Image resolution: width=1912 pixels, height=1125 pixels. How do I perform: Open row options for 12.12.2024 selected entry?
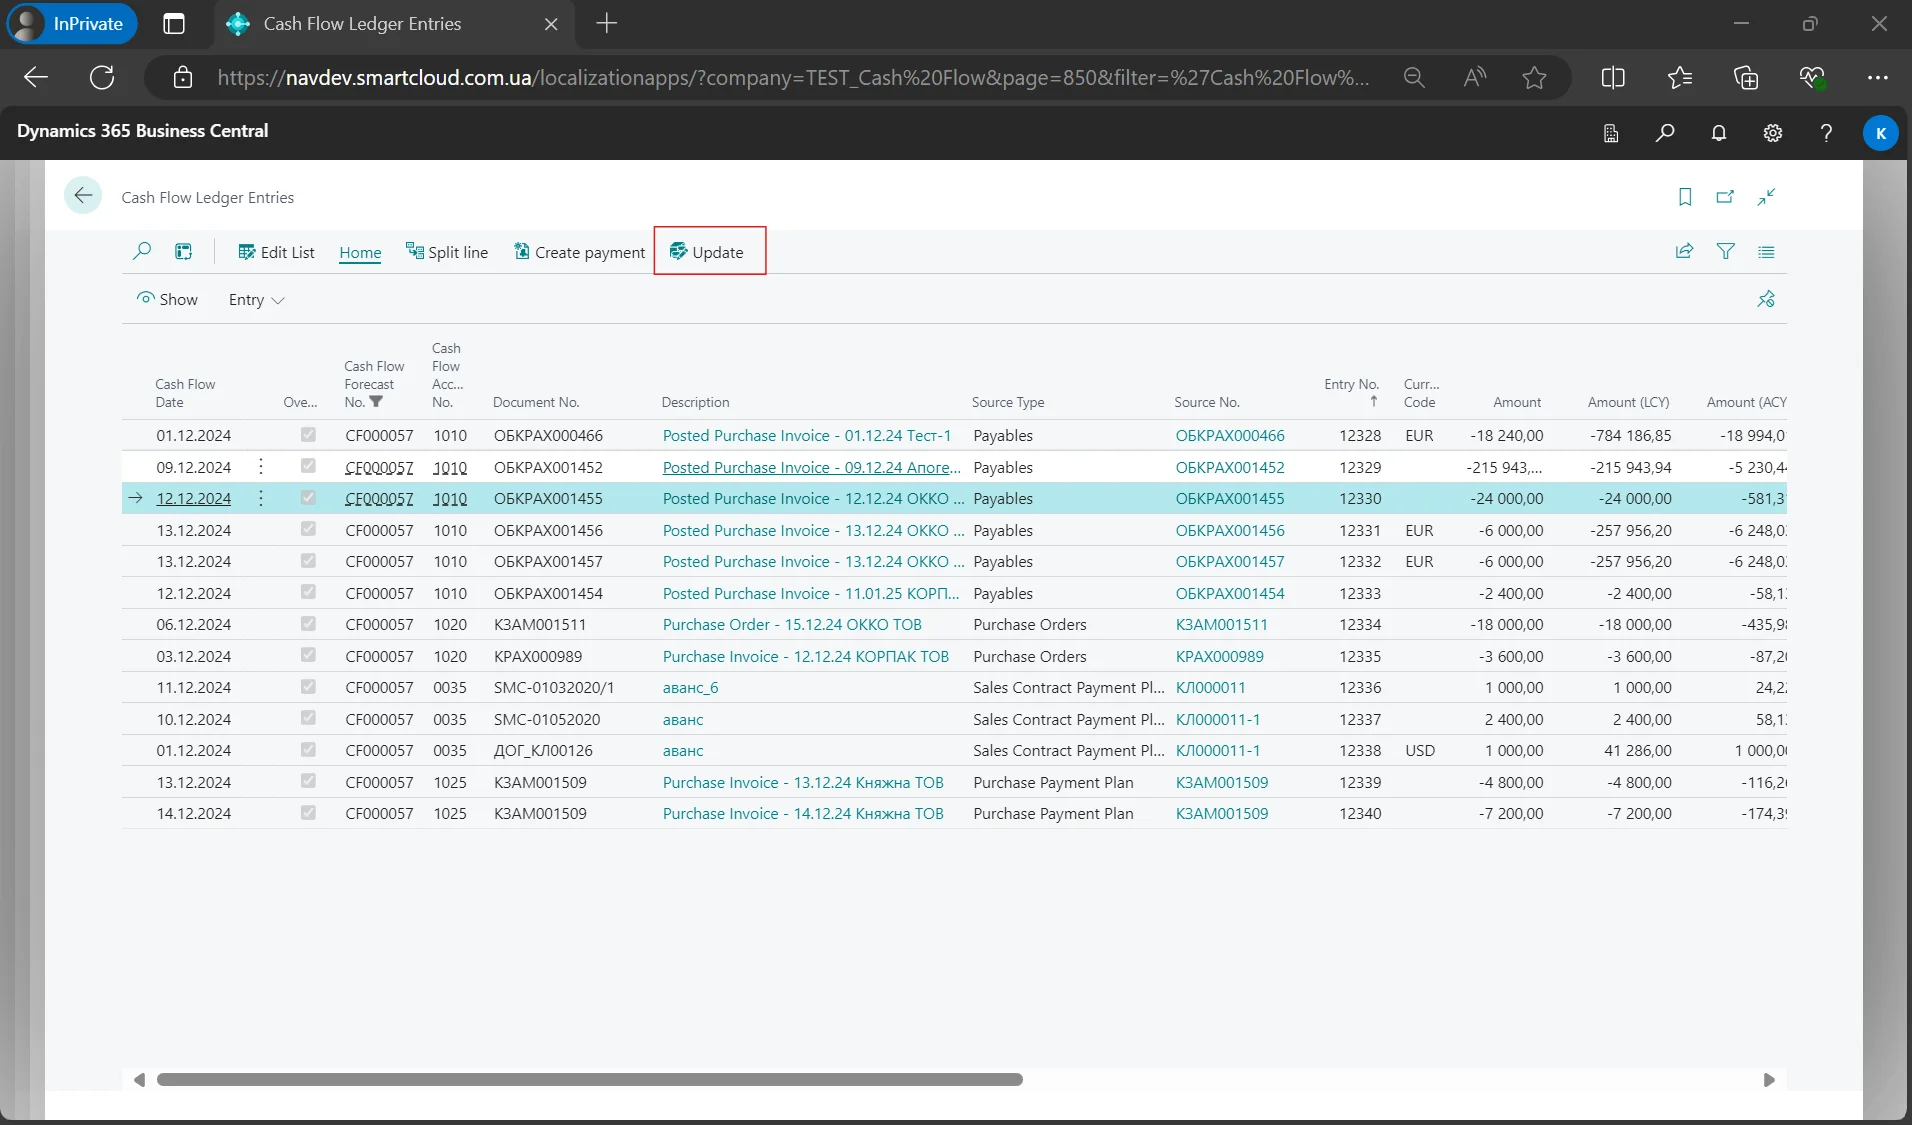pos(261,498)
